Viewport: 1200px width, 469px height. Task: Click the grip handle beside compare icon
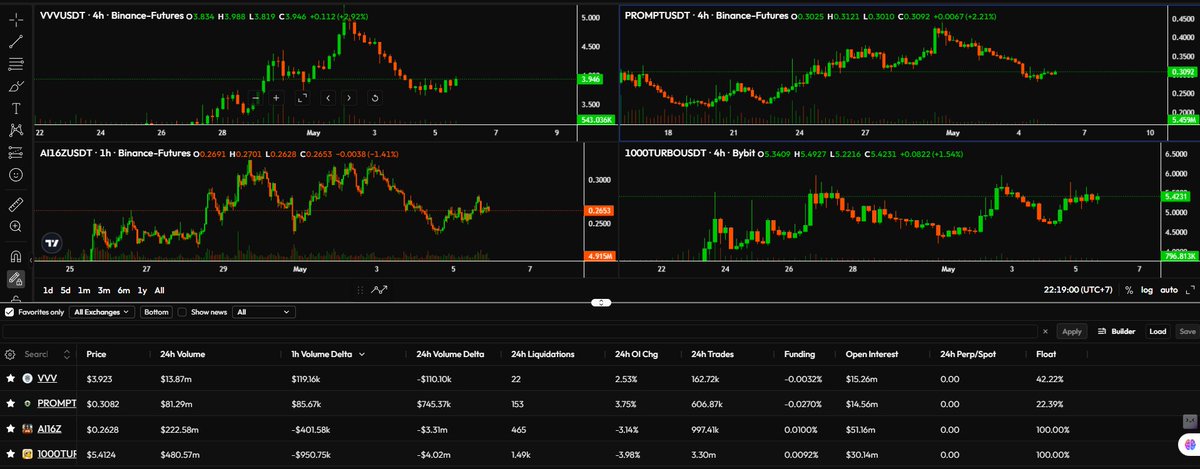pyautogui.click(x=360, y=290)
